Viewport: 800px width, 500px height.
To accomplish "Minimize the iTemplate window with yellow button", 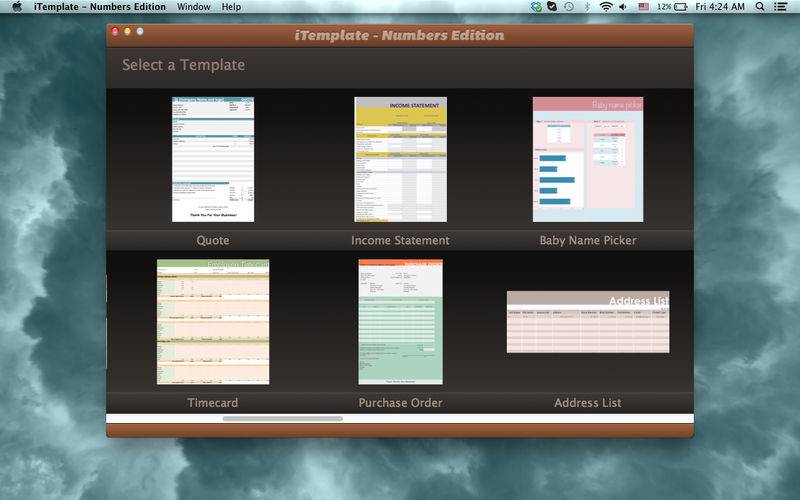I will [x=127, y=32].
